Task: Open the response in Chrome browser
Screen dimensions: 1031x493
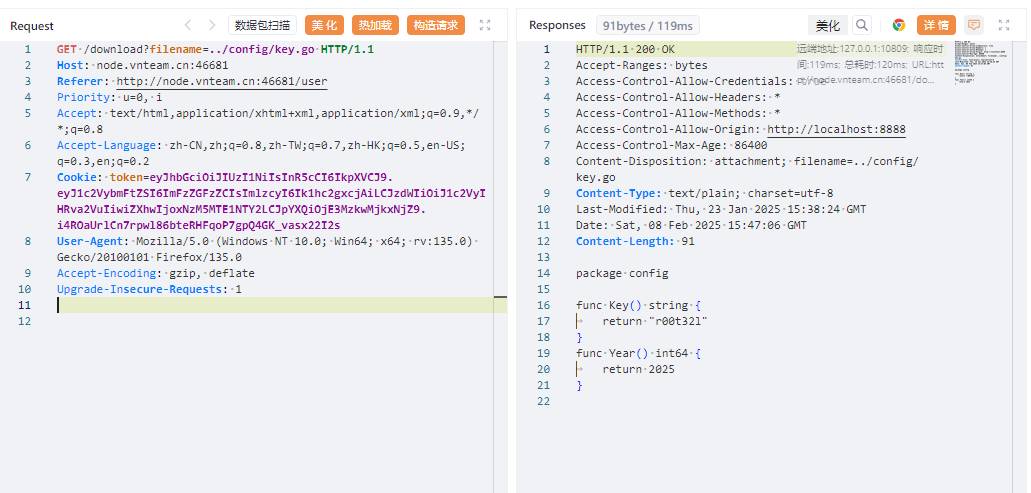Action: (x=898, y=25)
